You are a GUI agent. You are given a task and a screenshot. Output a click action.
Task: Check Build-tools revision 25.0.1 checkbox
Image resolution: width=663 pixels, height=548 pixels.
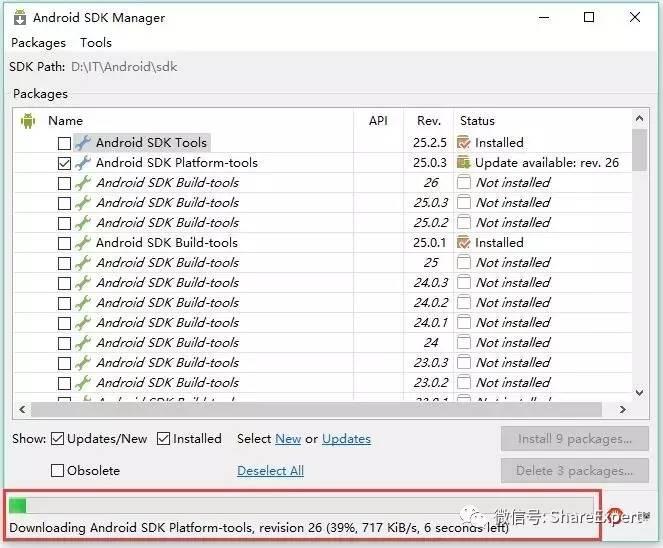tap(64, 243)
